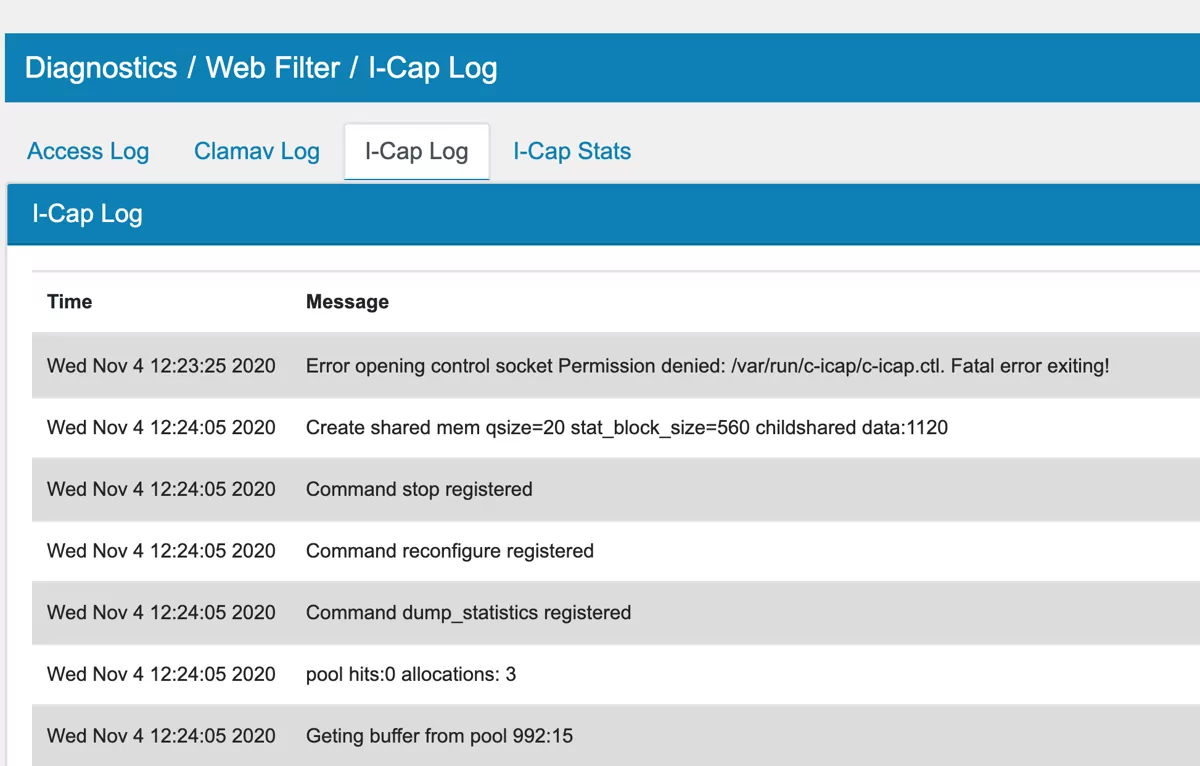The image size is (1200, 766).
Task: Switch to the Access Log tab
Action: coord(87,151)
